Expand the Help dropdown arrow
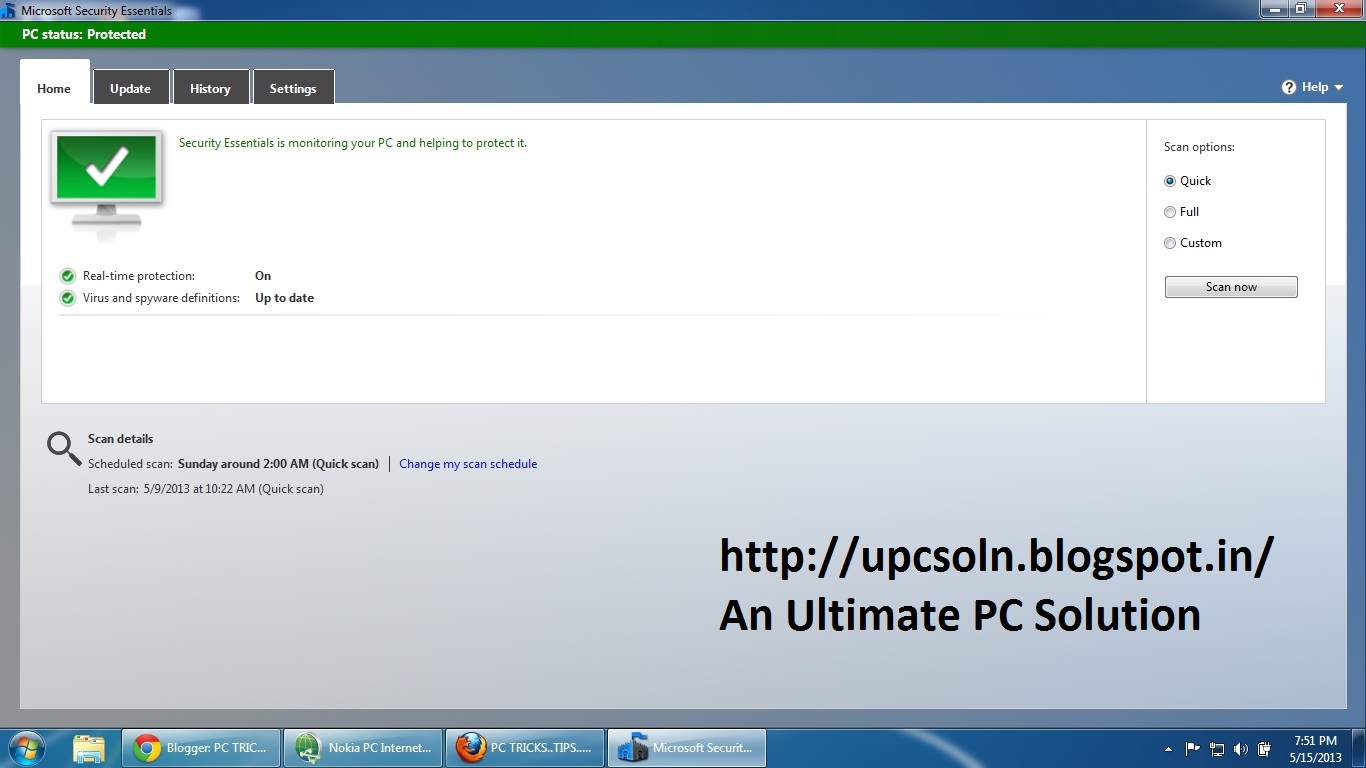Viewport: 1366px width, 768px height. tap(1339, 88)
